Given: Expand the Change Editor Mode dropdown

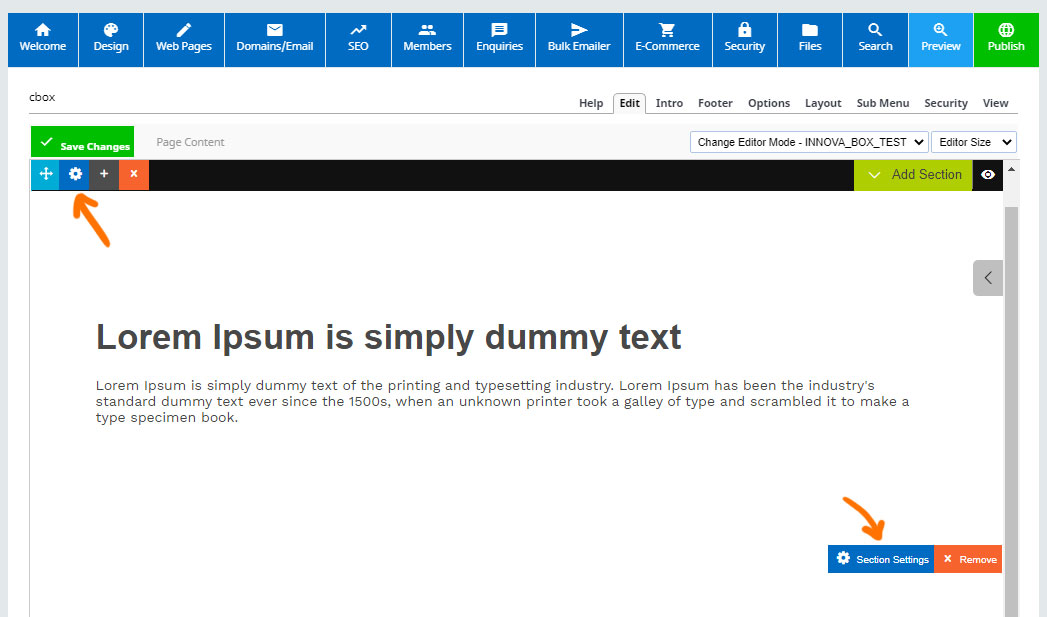Looking at the screenshot, I should point(809,142).
